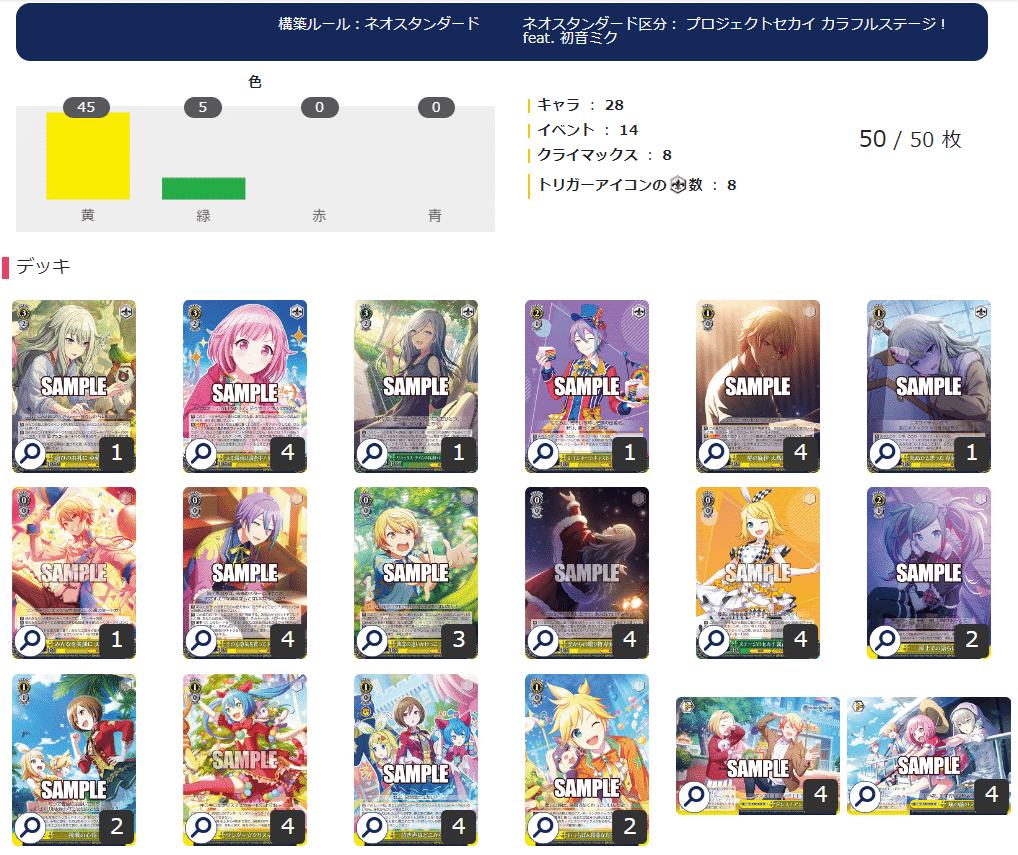
Task: Click the 色 chart title
Action: point(255,82)
